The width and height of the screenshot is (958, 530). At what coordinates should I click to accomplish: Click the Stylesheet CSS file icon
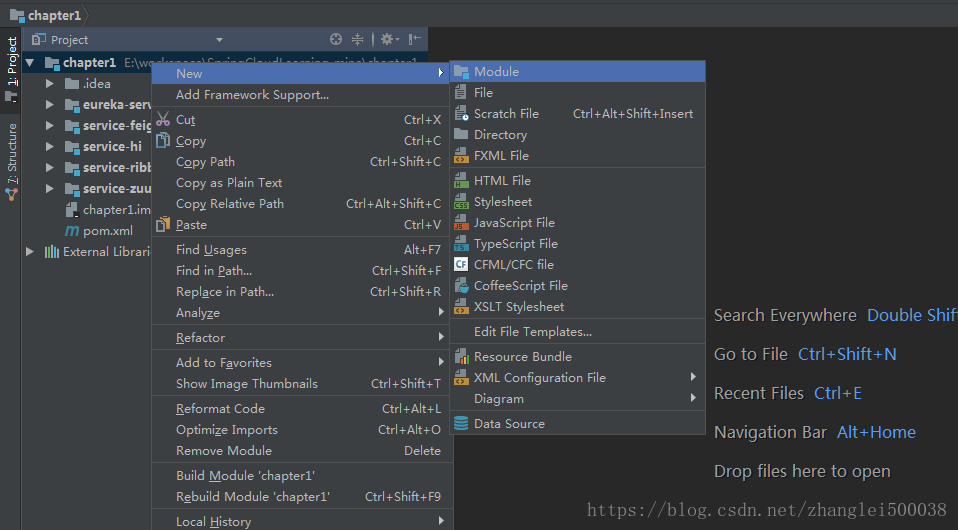click(461, 202)
